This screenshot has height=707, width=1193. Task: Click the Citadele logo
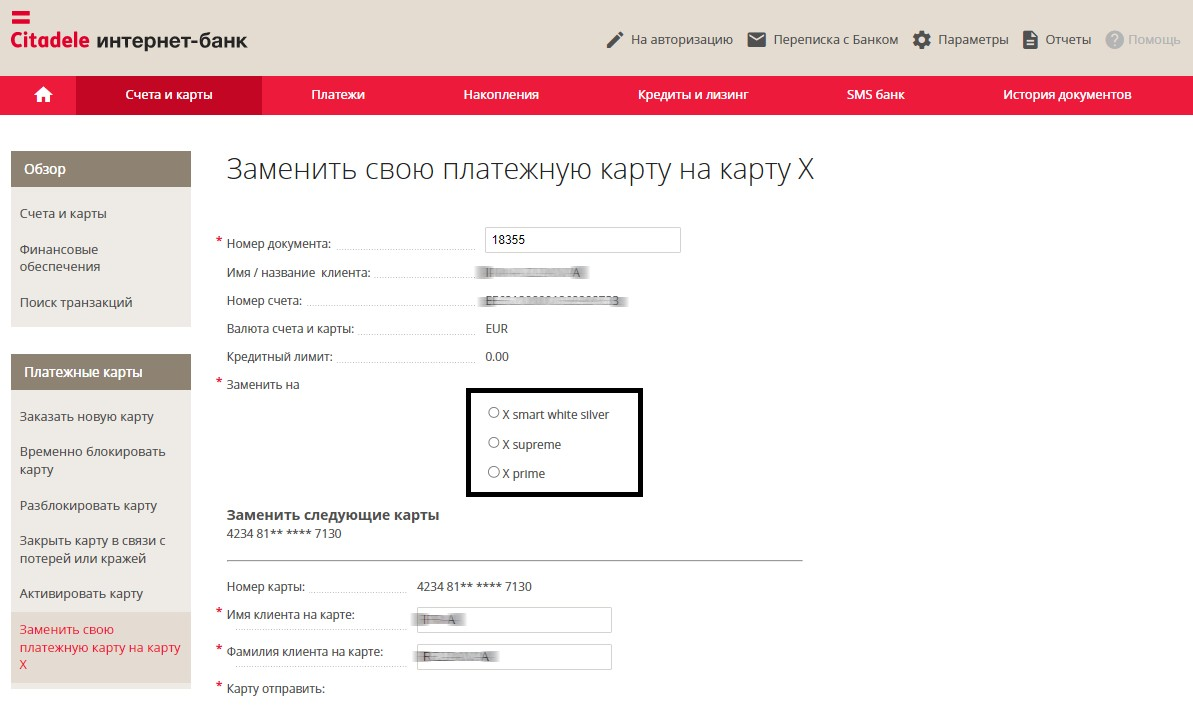pyautogui.click(x=129, y=33)
